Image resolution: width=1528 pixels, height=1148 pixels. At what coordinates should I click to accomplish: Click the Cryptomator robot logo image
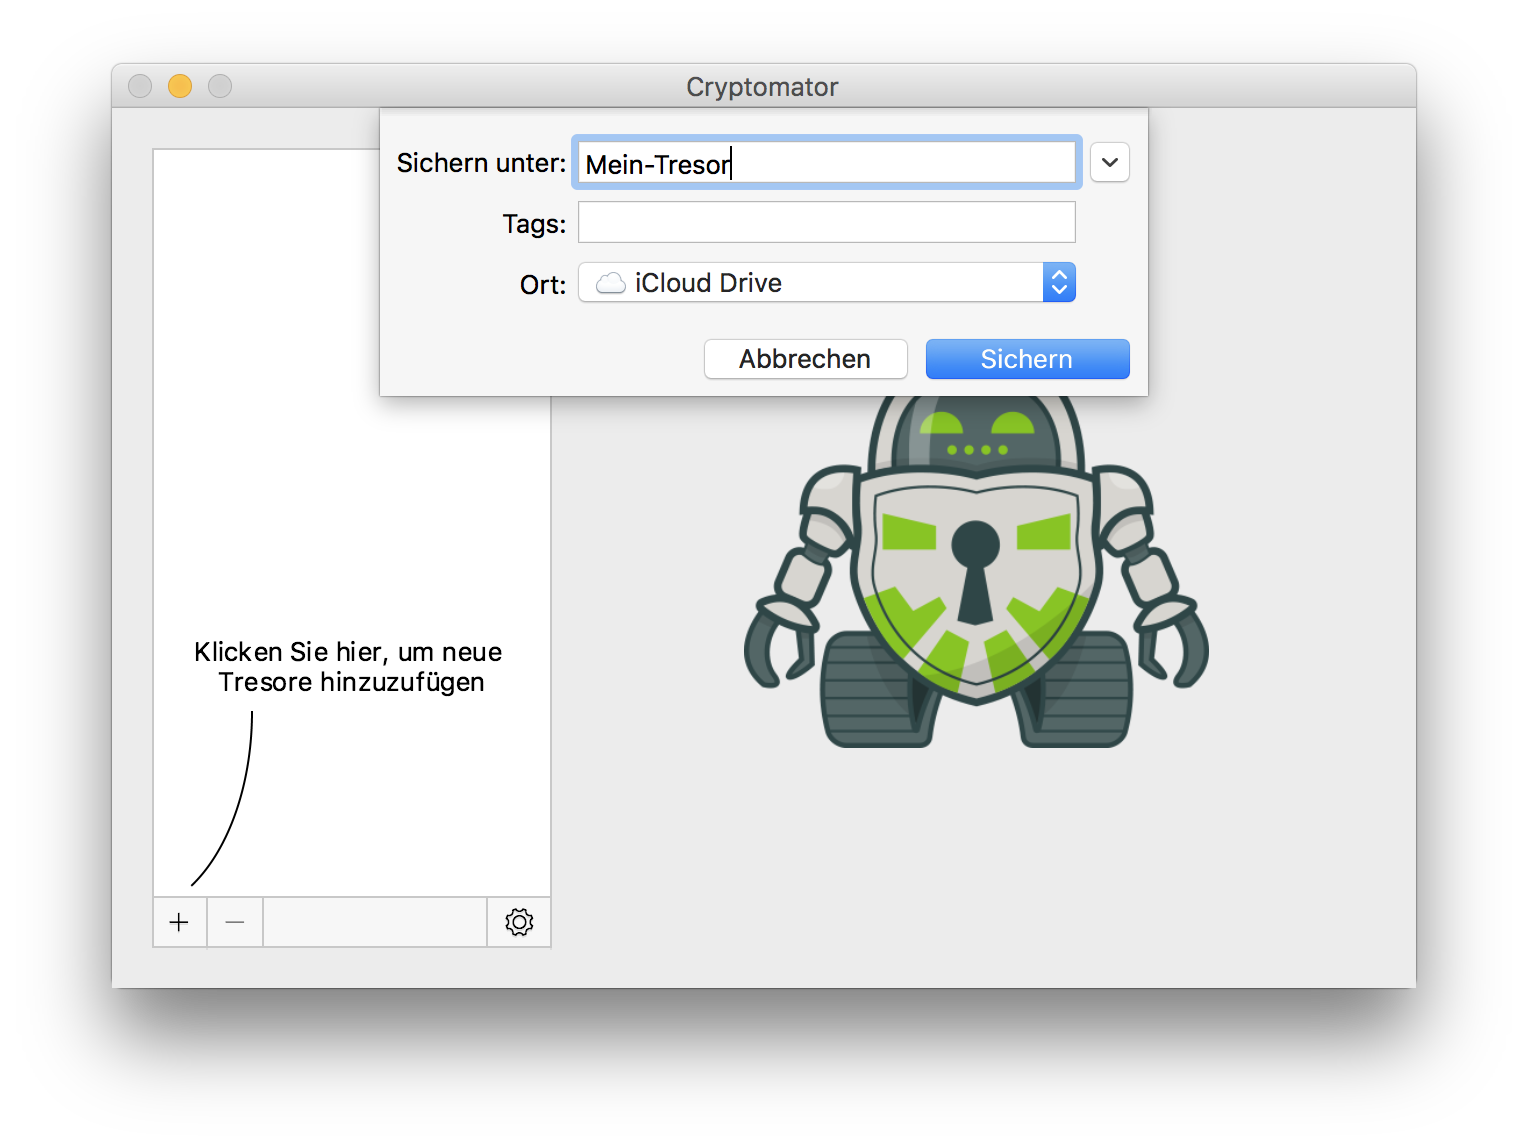click(x=976, y=571)
